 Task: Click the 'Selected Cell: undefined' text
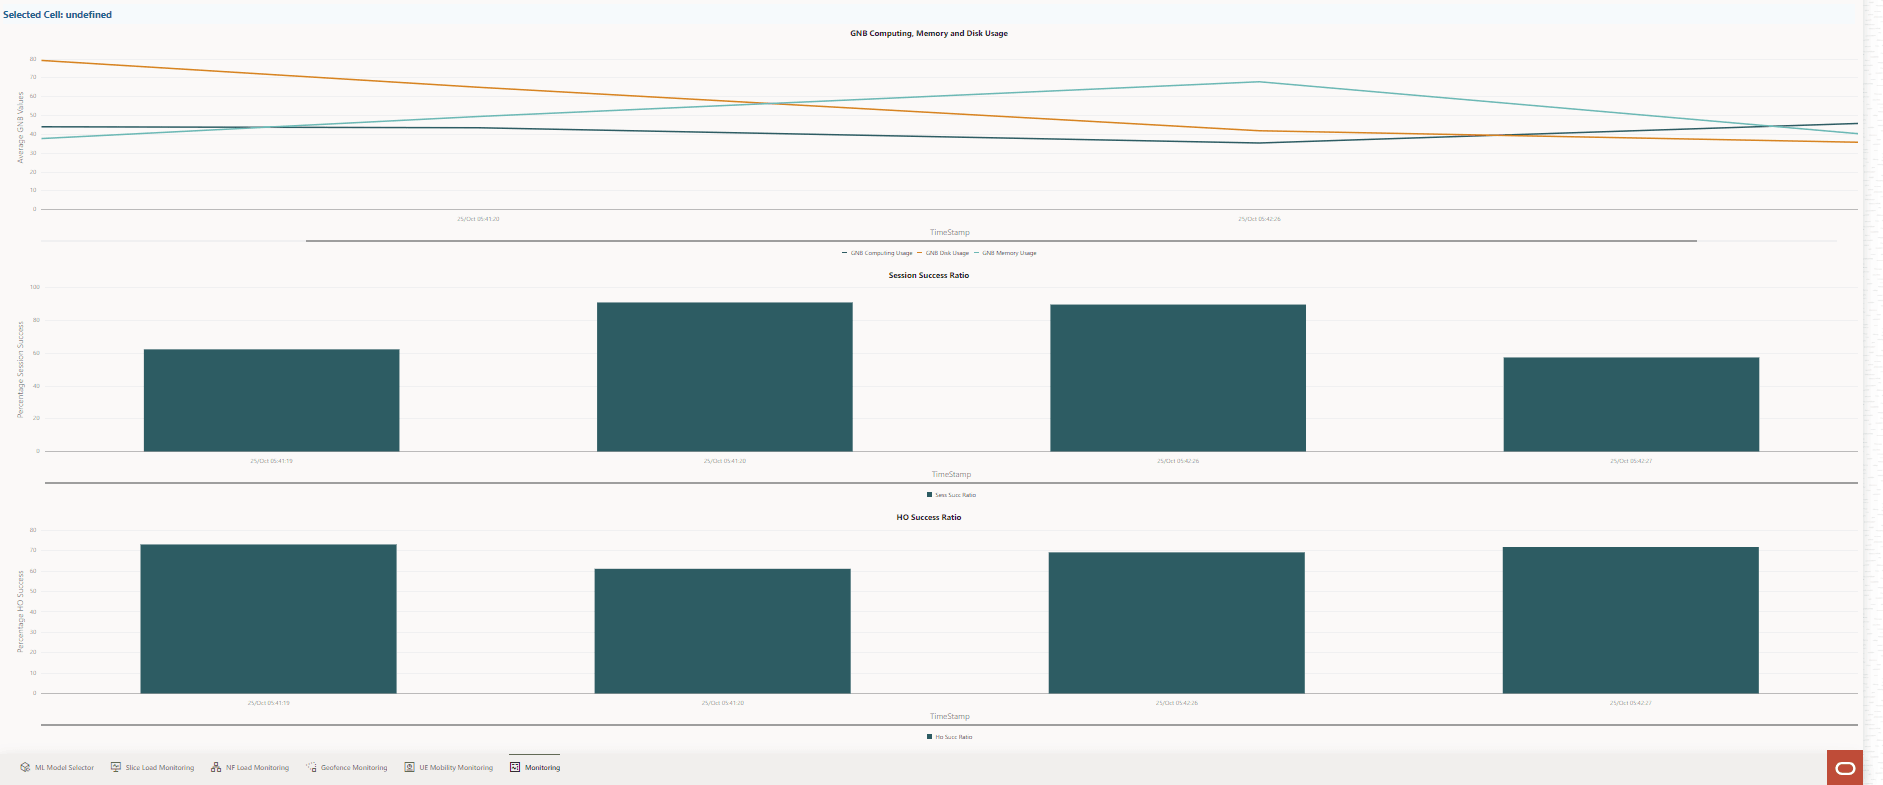coord(57,15)
